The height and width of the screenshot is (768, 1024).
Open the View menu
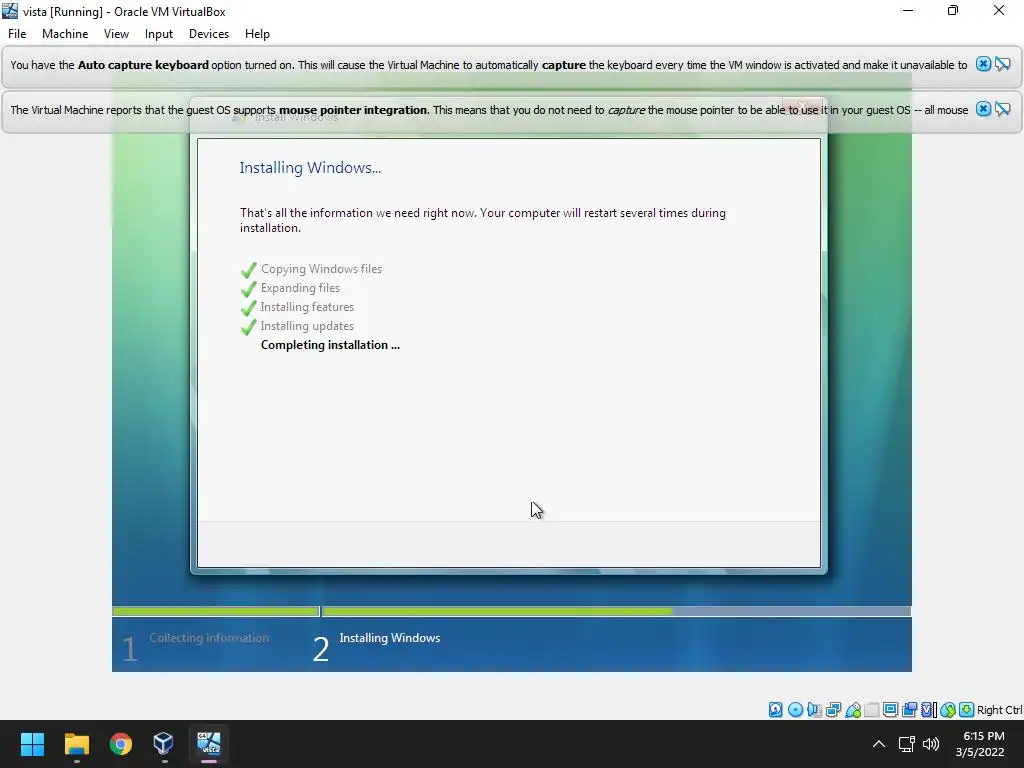[116, 33]
